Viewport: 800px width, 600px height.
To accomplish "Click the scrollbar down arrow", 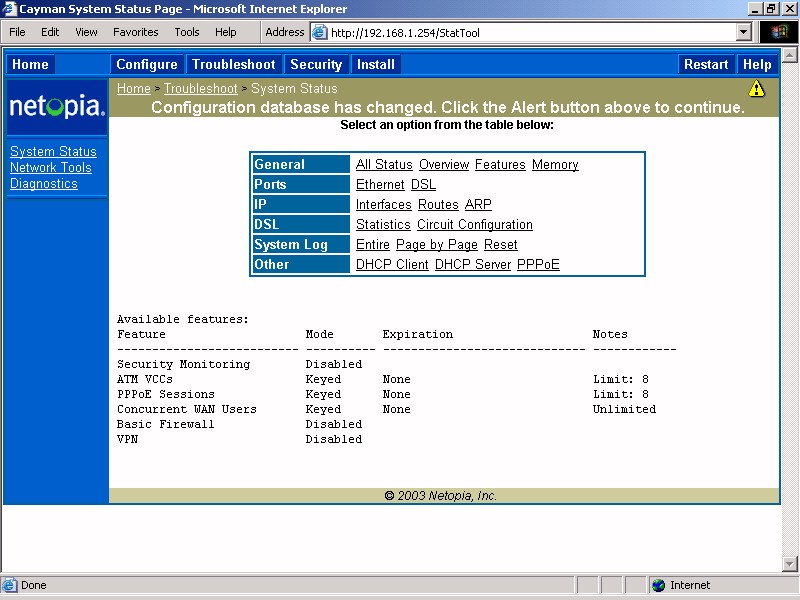I will (789, 563).
